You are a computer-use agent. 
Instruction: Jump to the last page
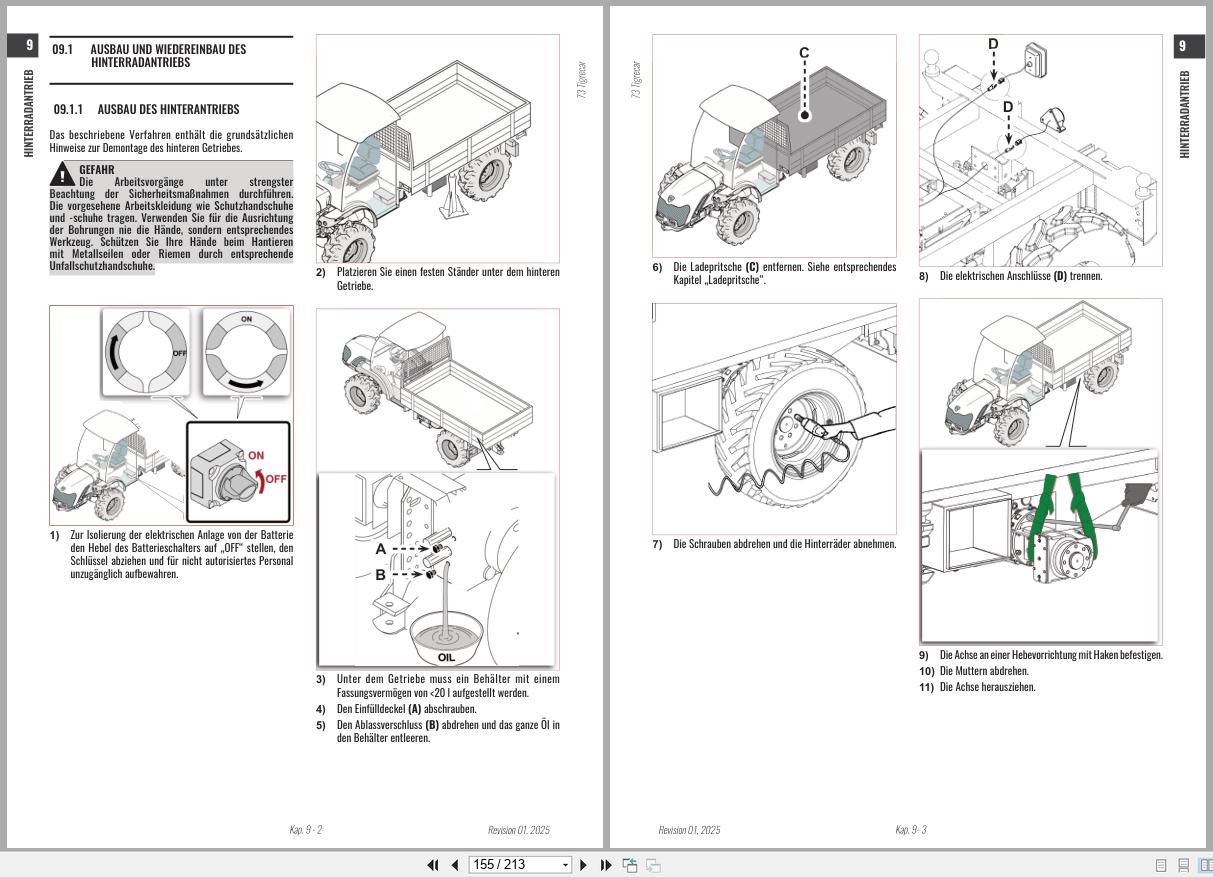606,865
